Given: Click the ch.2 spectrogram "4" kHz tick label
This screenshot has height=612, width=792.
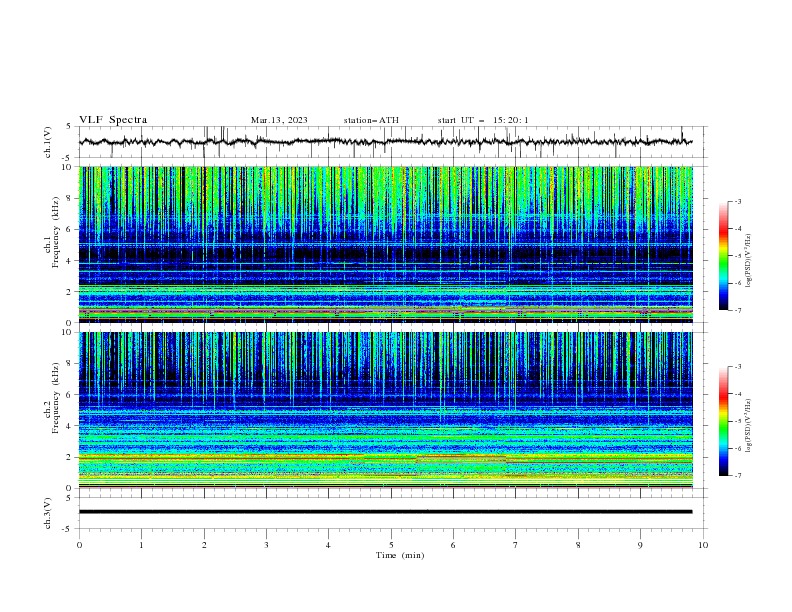Looking at the screenshot, I should [69, 426].
